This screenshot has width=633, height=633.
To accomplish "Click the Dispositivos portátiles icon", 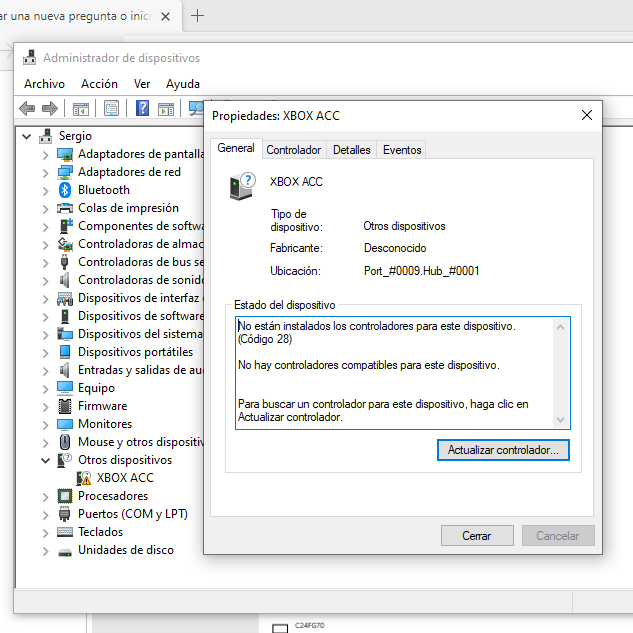I will tap(65, 352).
